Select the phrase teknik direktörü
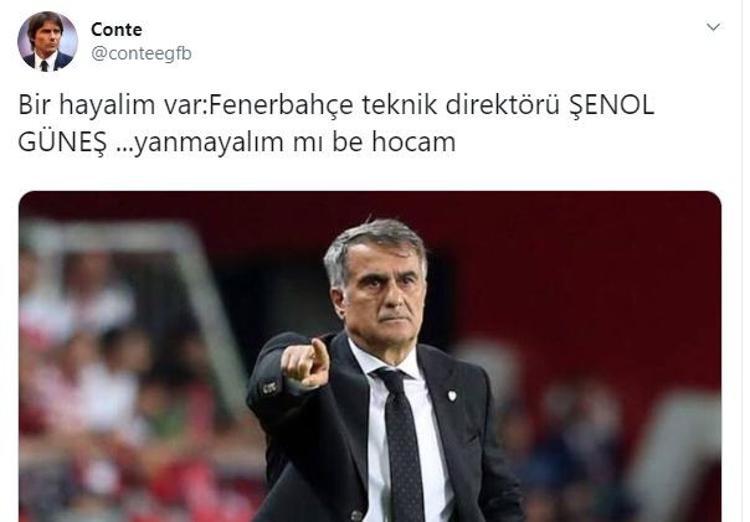This screenshot has height=522, width=750. pyautogui.click(x=460, y=105)
